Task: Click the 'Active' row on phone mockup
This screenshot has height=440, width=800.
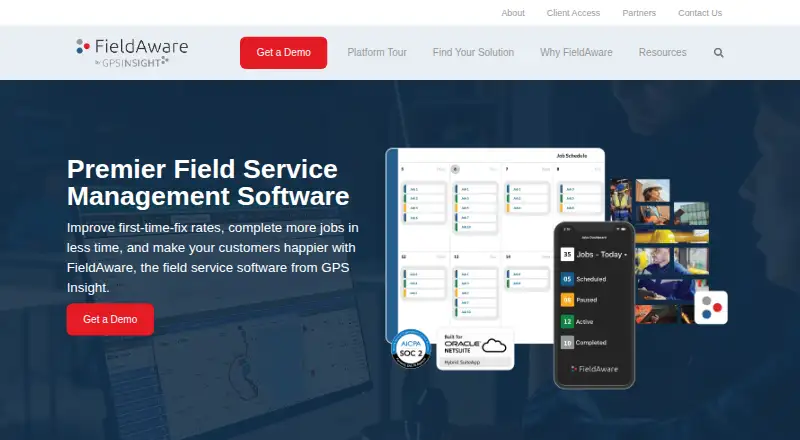Action: 578,322
